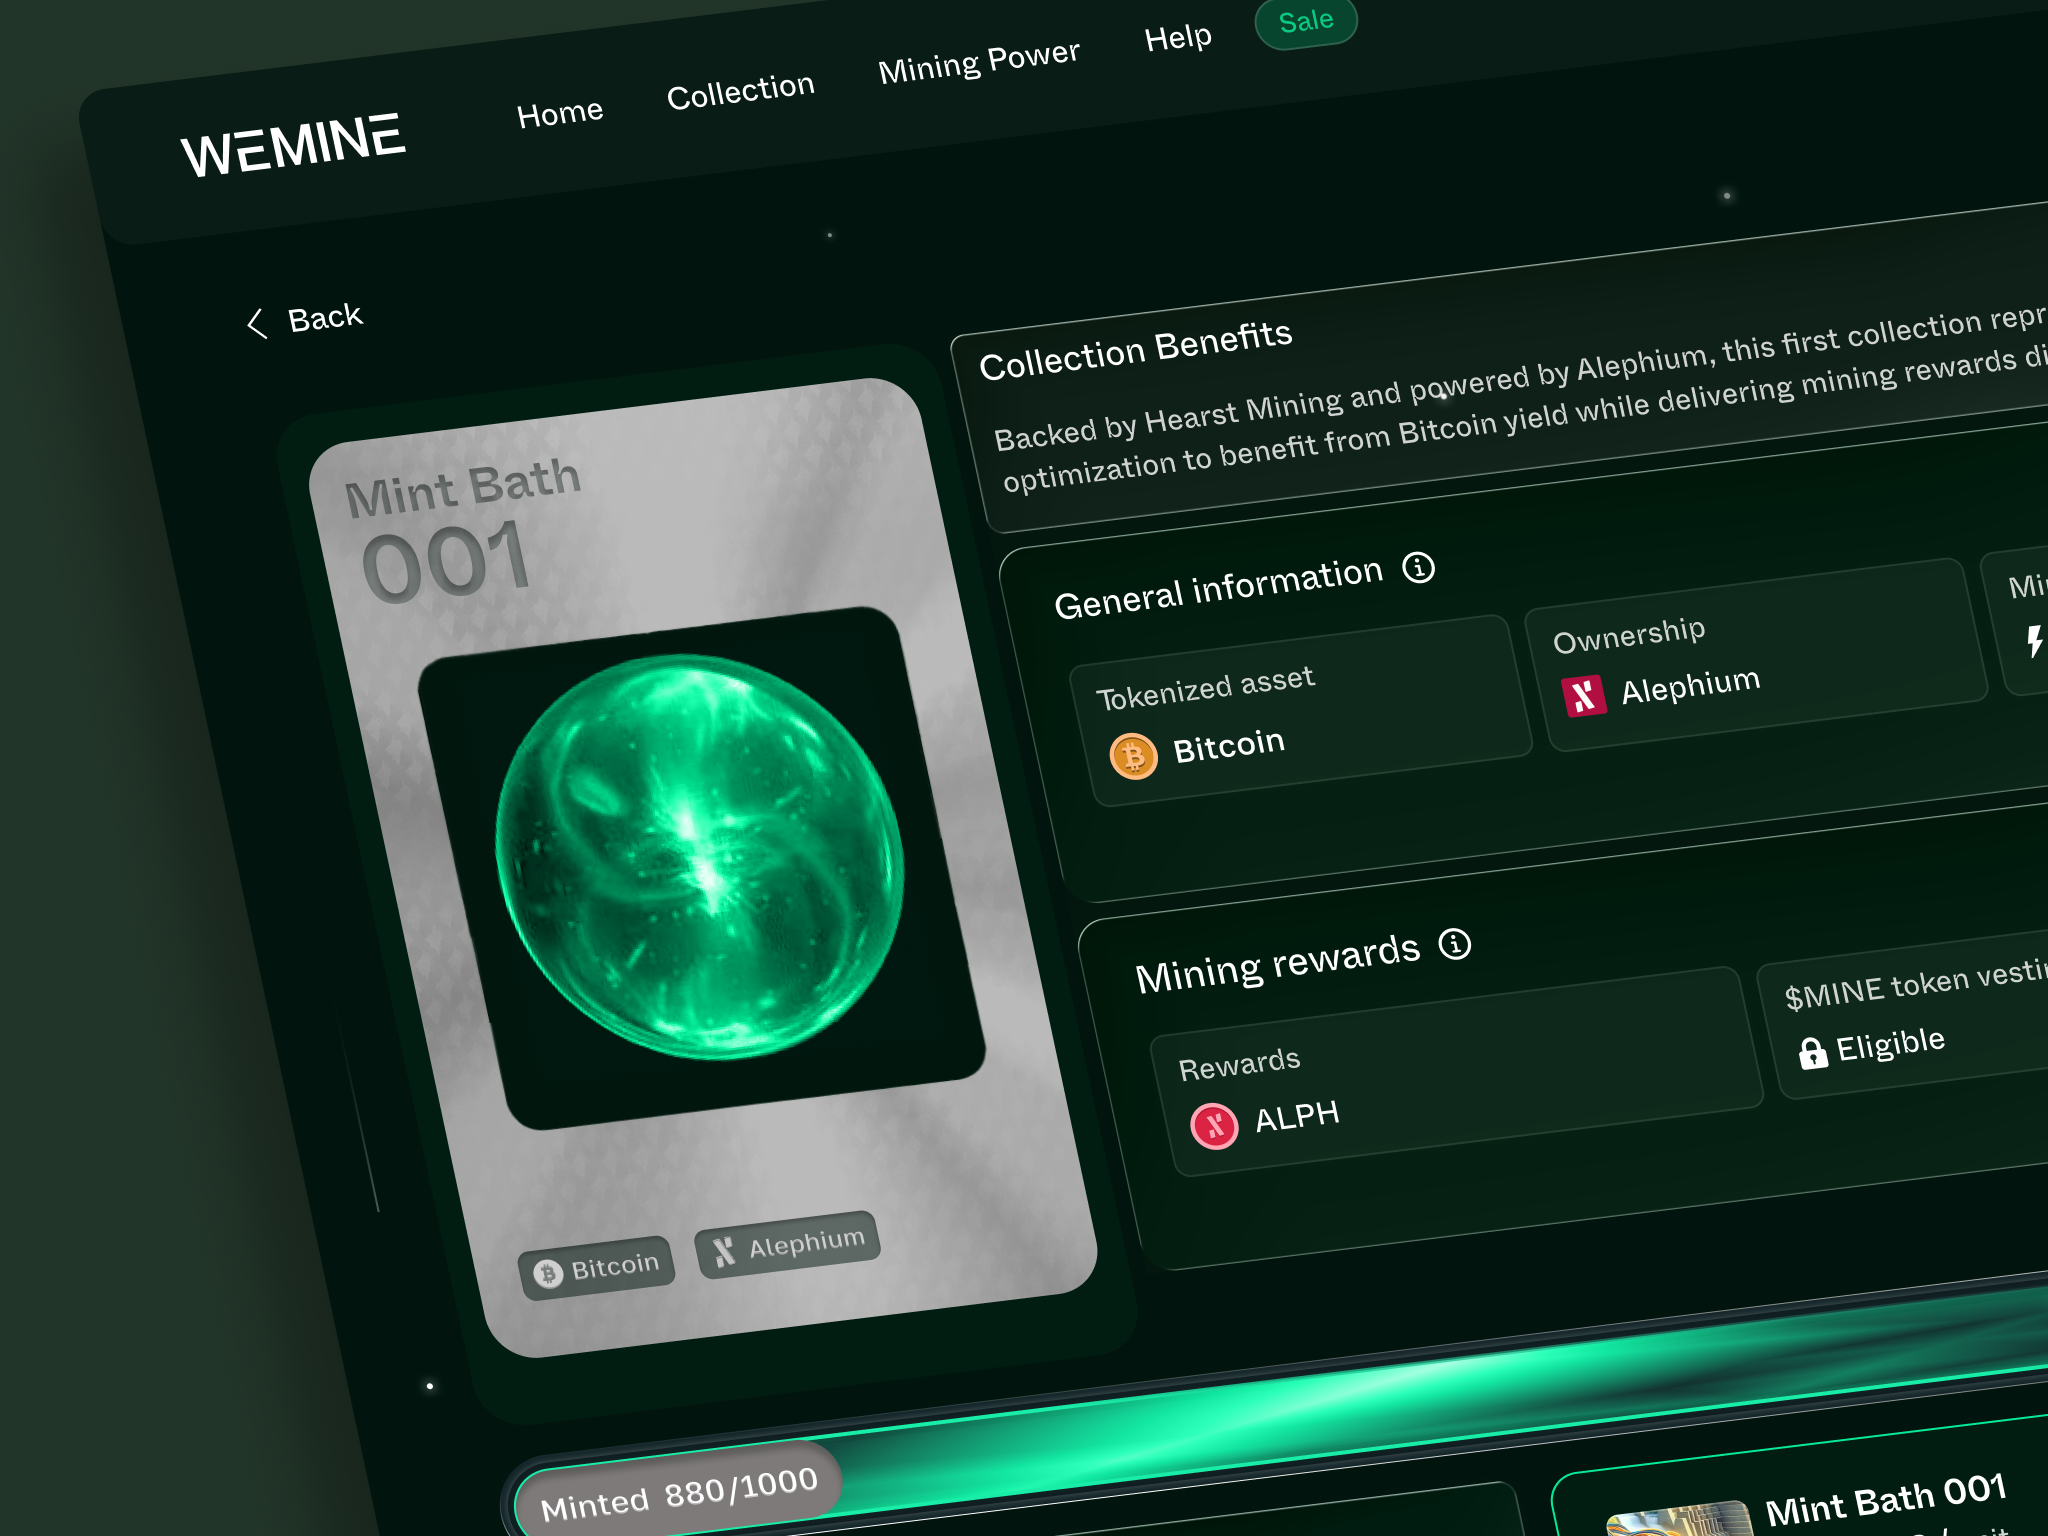Go Back to previous page
This screenshot has height=1536, width=2048.
coord(324,317)
